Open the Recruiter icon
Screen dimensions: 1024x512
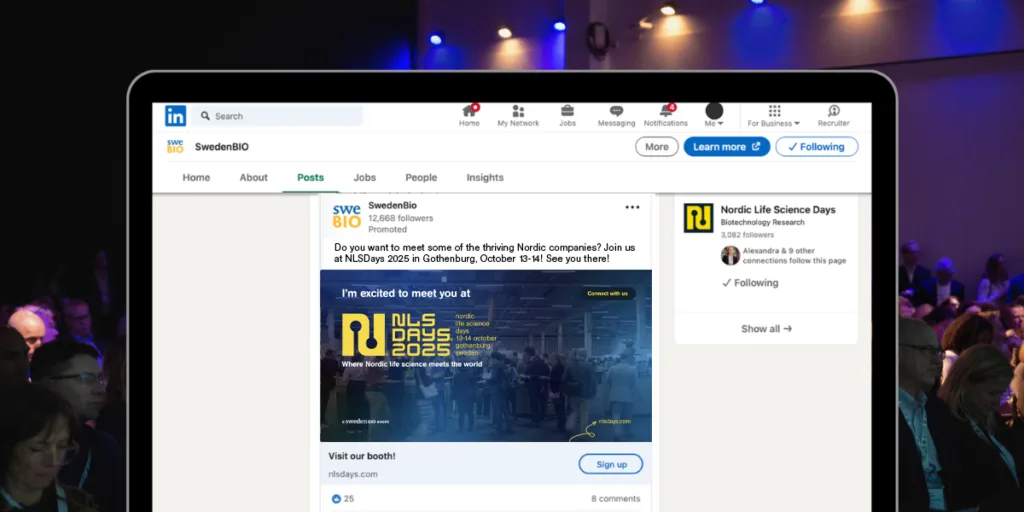tap(833, 115)
